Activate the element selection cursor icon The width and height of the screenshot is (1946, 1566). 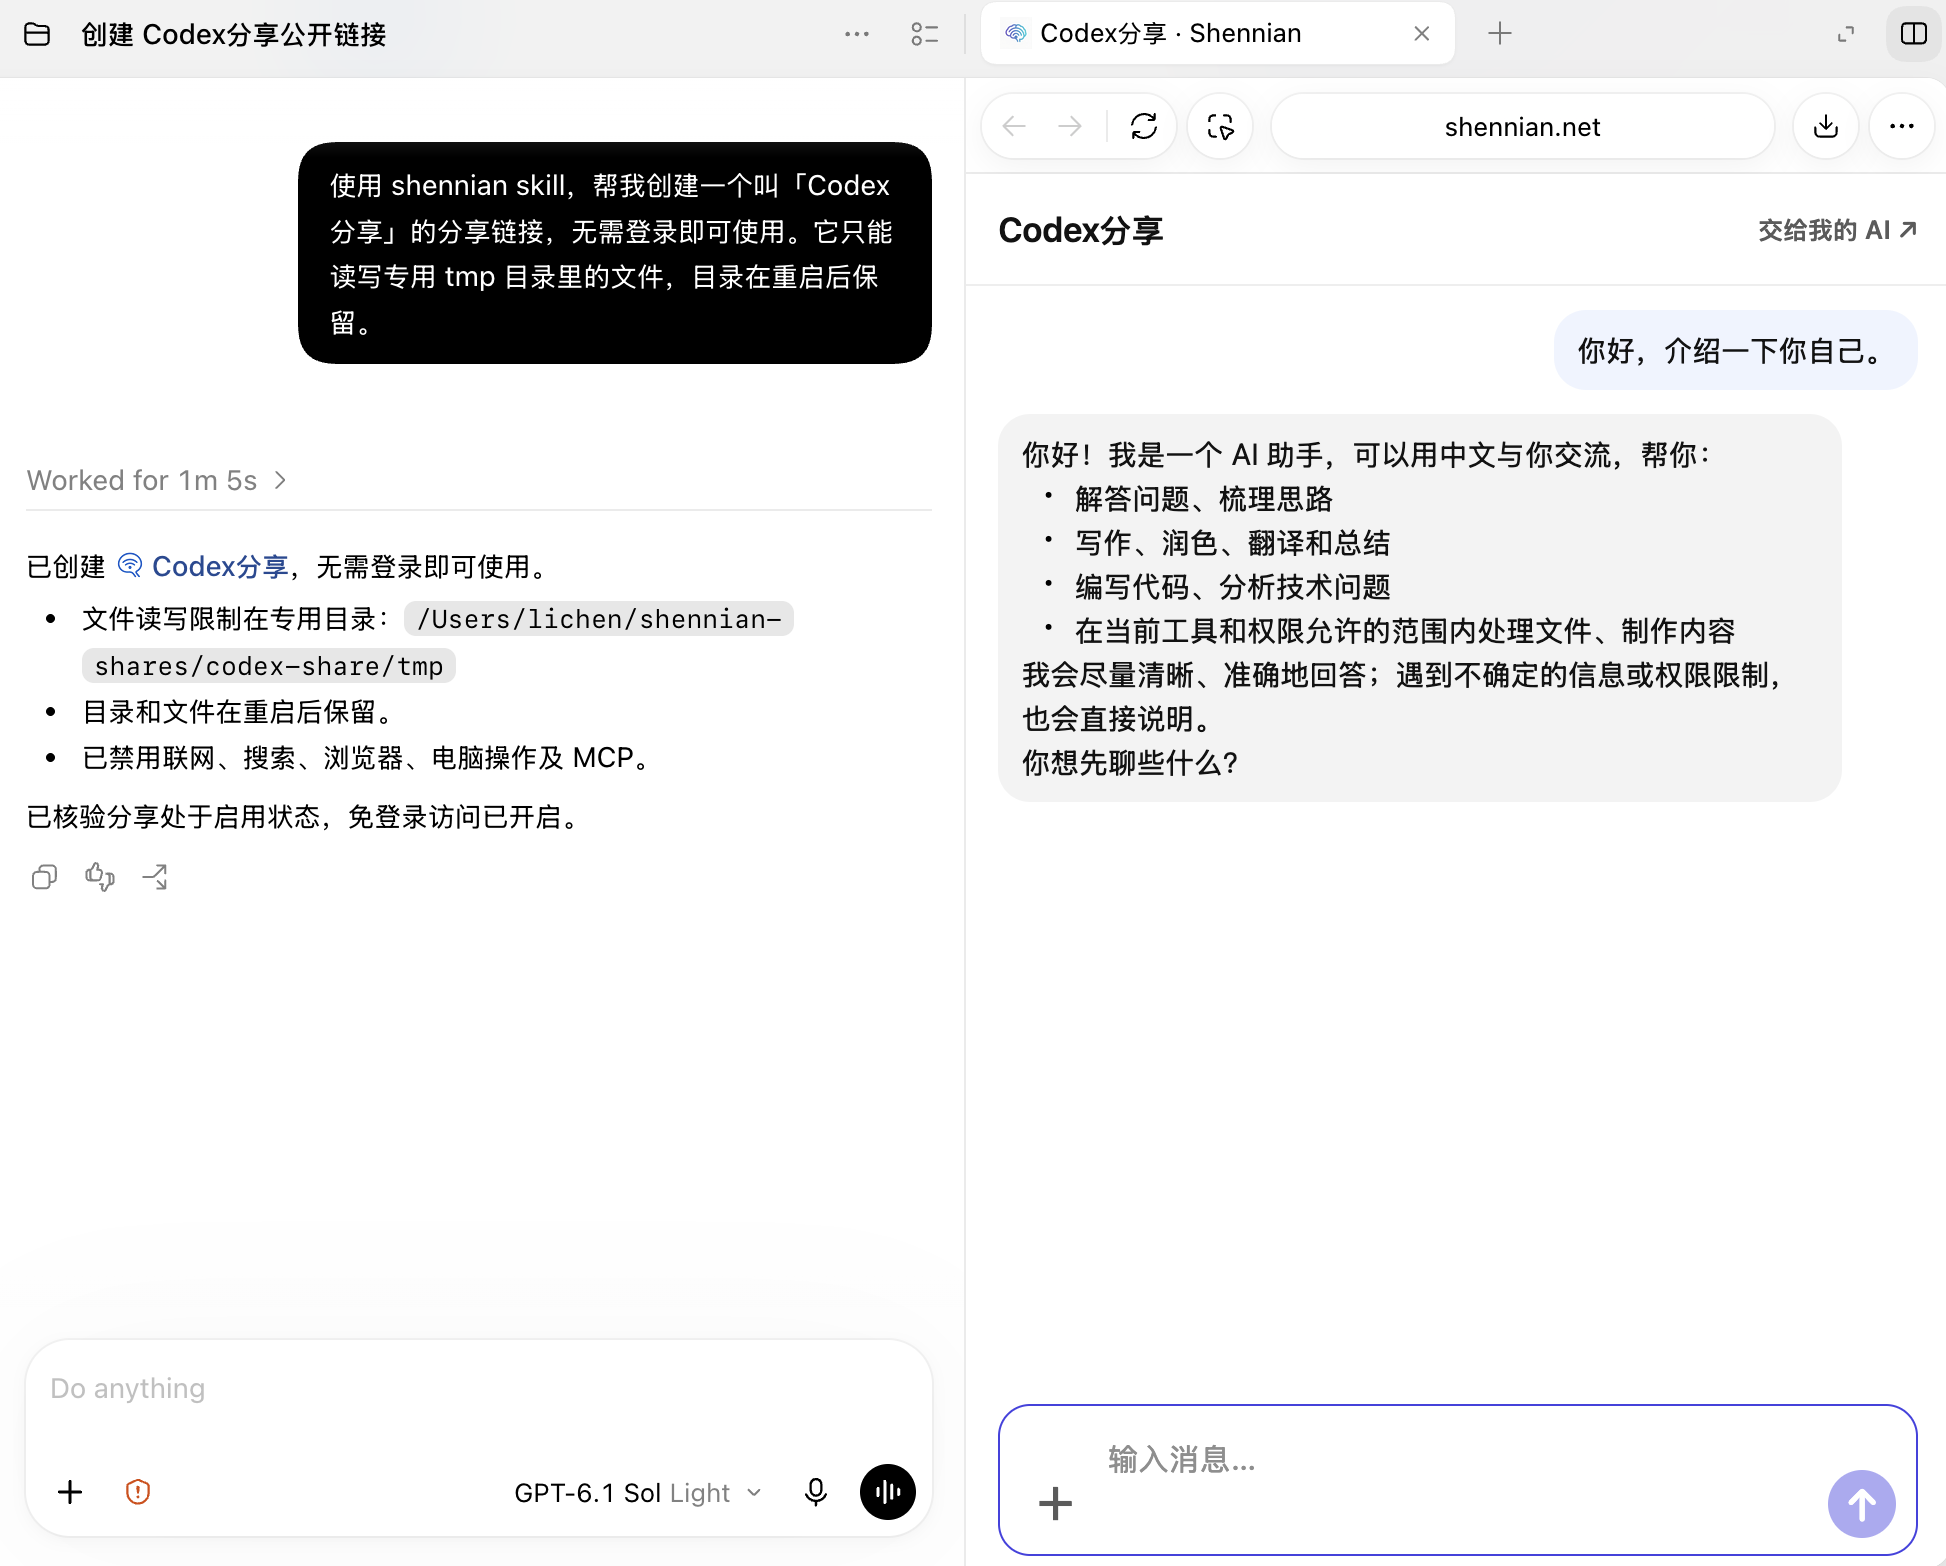tap(1220, 126)
